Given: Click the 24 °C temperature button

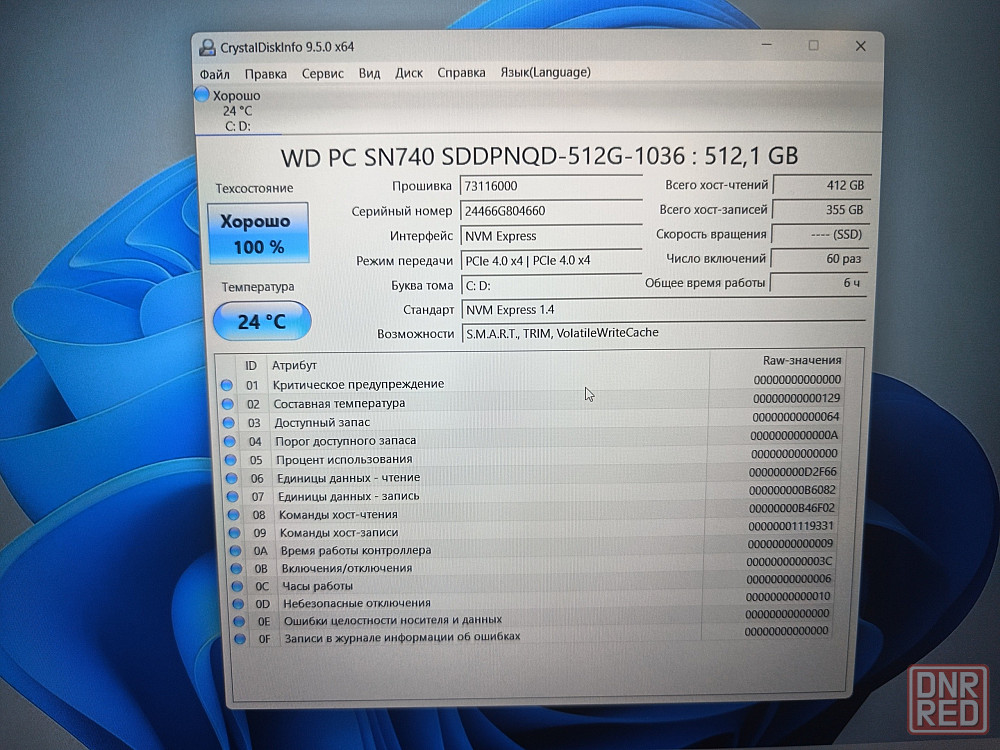Looking at the screenshot, I should 262,322.
